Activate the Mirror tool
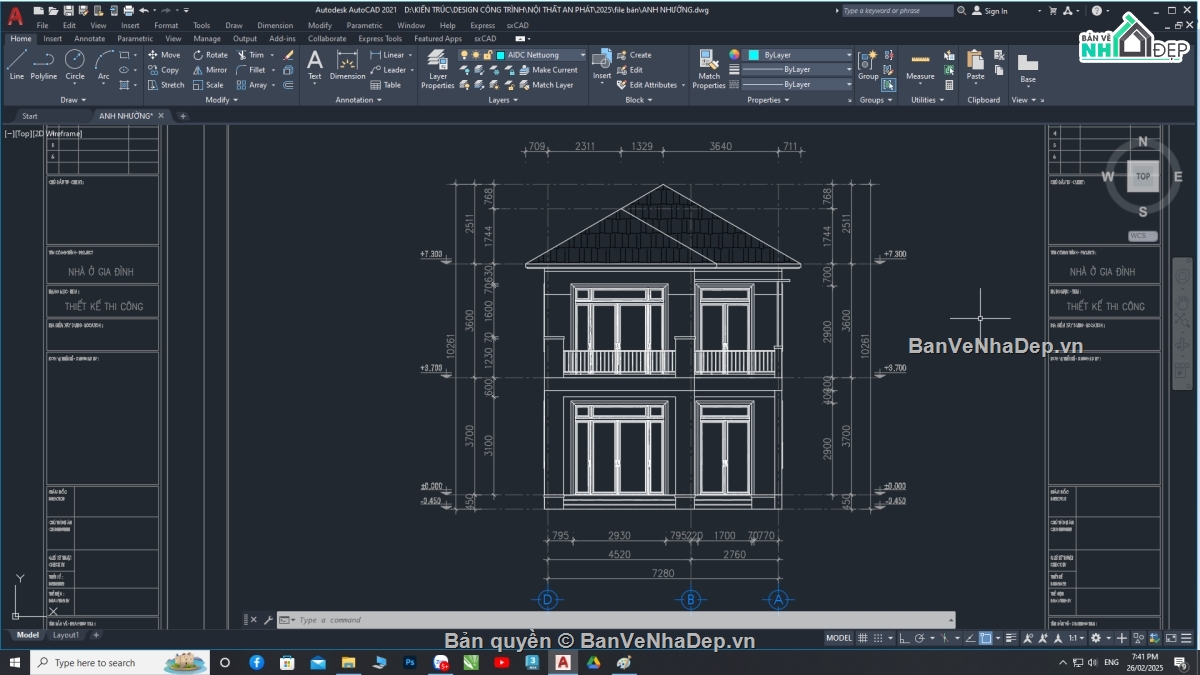The height and width of the screenshot is (675, 1200). pos(217,70)
